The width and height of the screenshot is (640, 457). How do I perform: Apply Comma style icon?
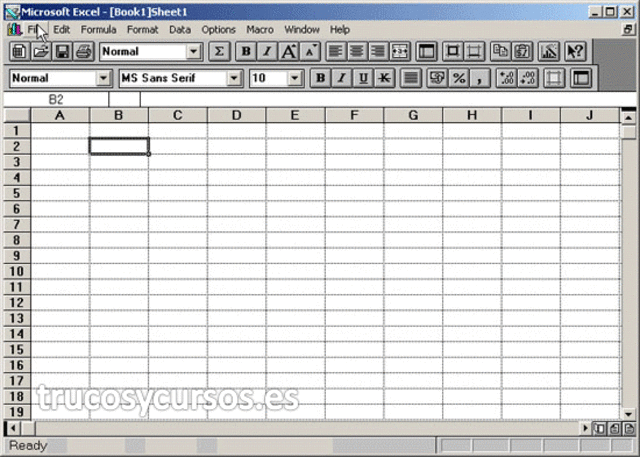click(x=480, y=78)
